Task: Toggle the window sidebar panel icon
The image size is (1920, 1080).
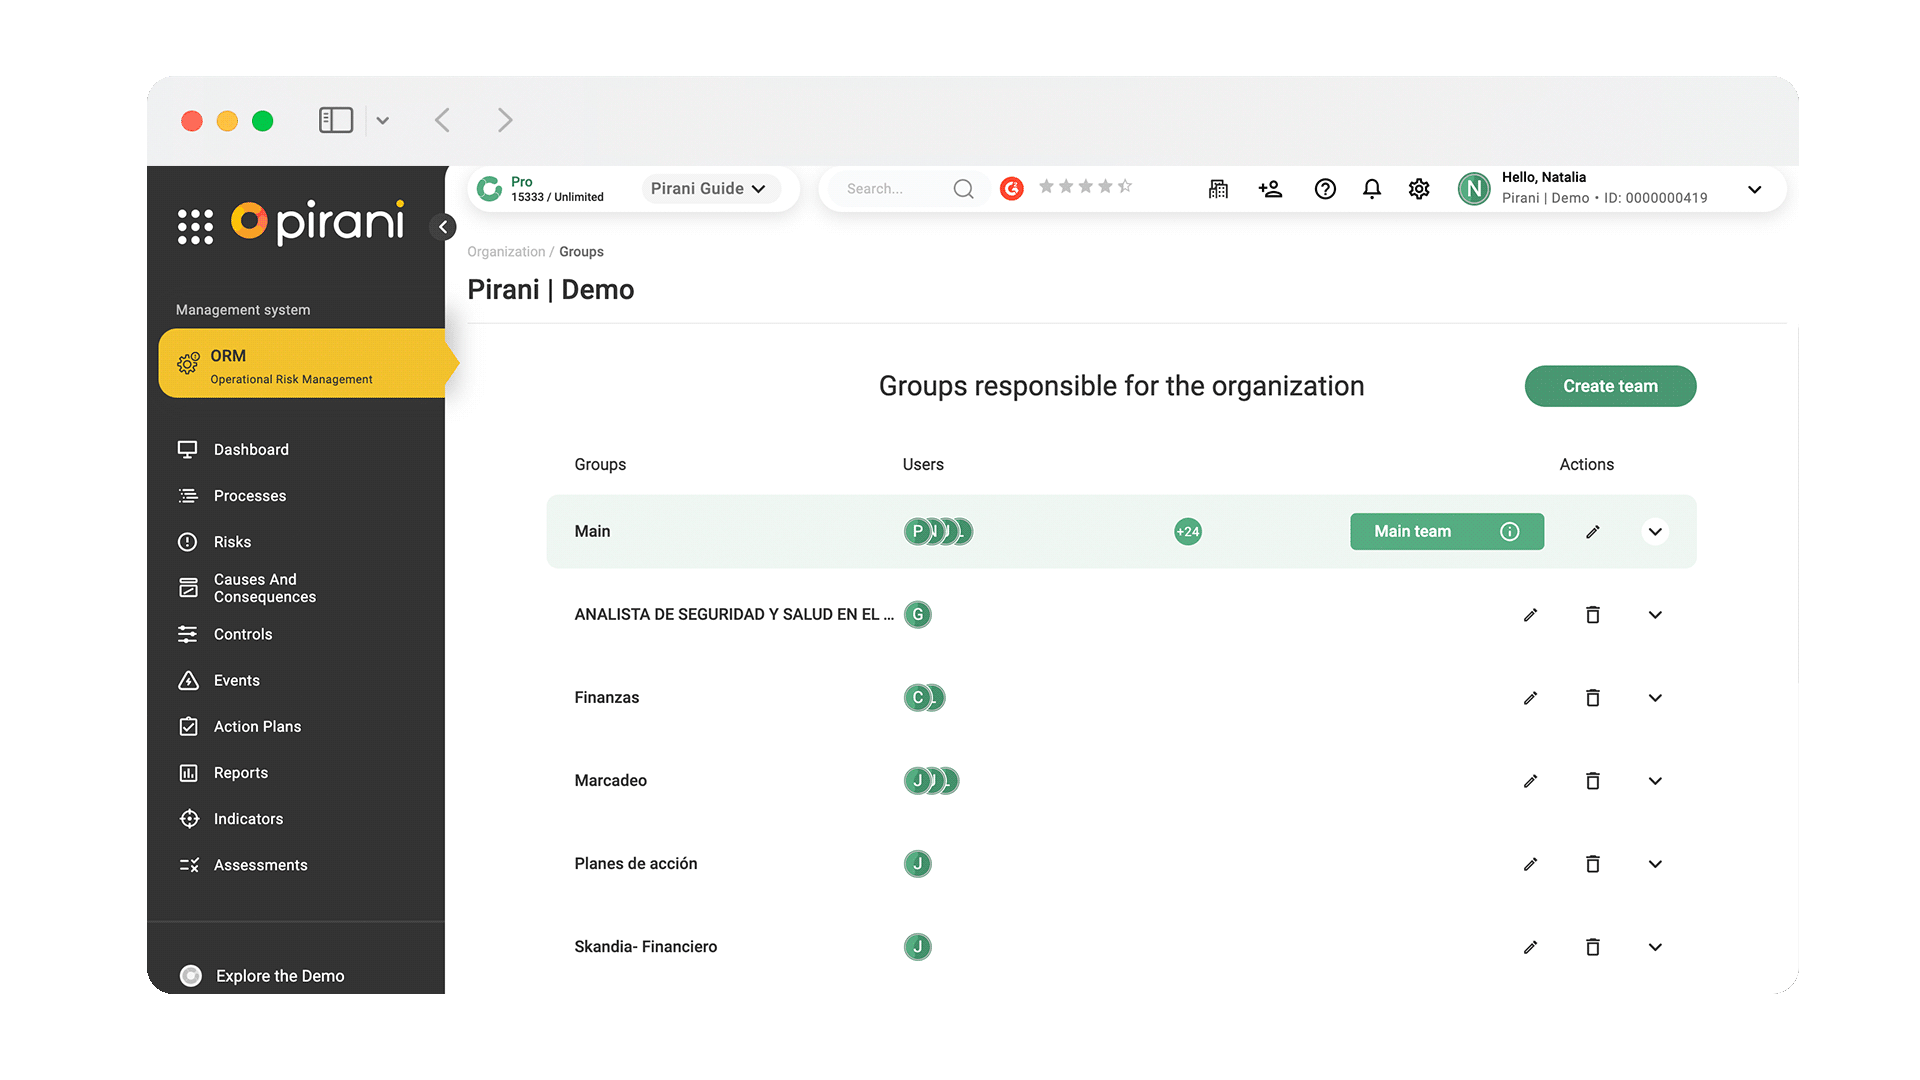Action: tap(336, 121)
